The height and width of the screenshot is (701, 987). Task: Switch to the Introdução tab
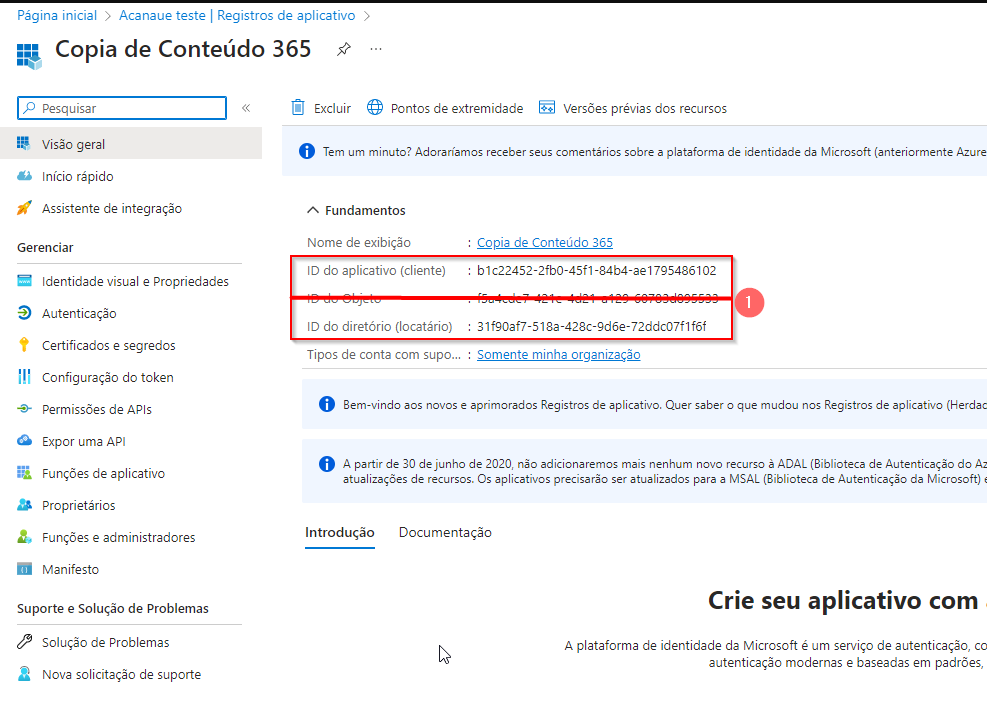point(340,532)
